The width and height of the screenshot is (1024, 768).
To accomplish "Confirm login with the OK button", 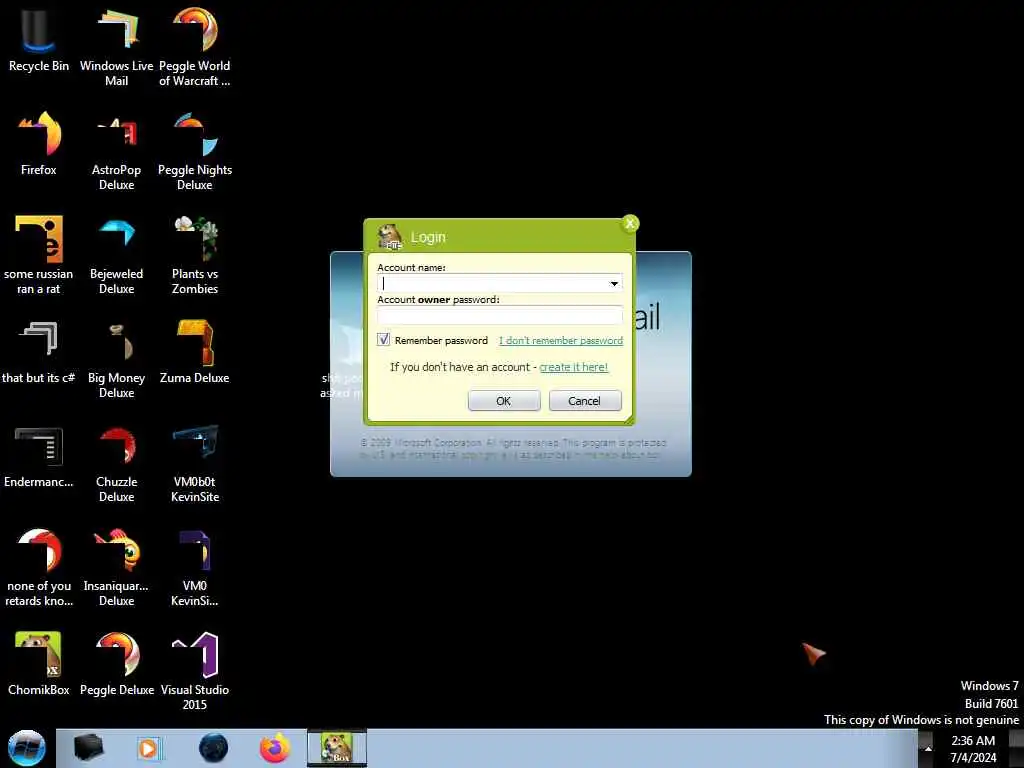I will [x=504, y=400].
